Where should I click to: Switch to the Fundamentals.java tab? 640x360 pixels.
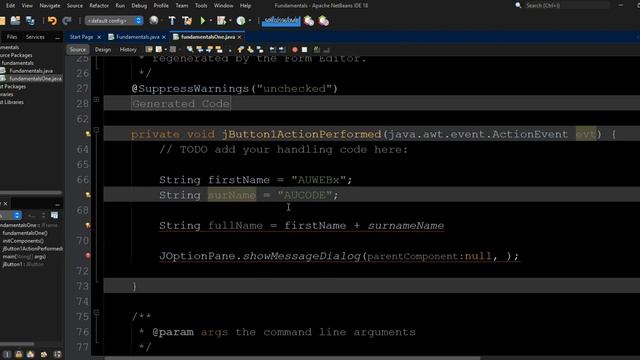click(x=138, y=37)
